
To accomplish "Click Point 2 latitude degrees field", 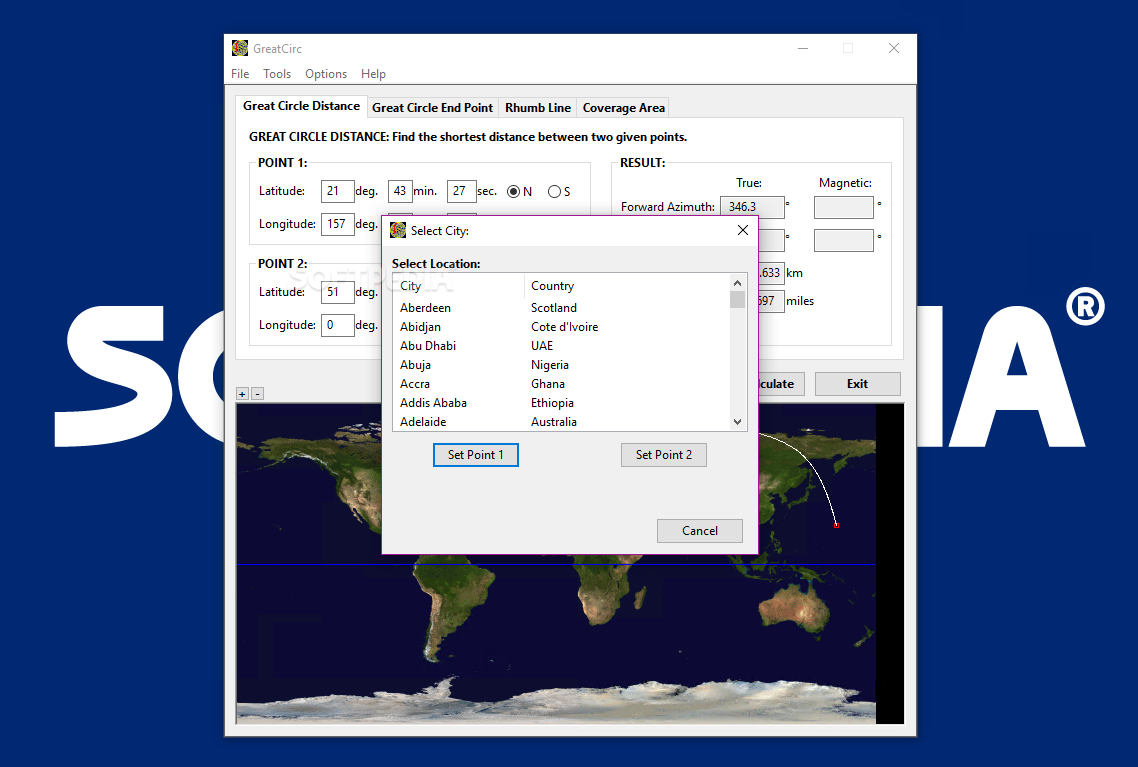I will click(337, 292).
